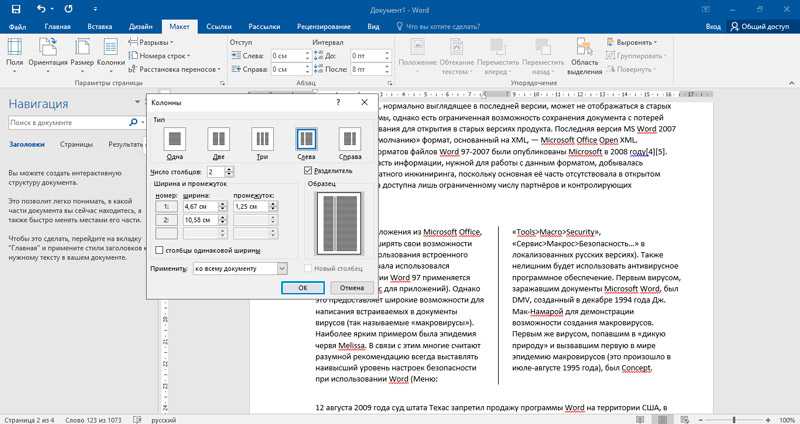This screenshot has width=800, height=424.
Task: Click the spelling check icon in status bar
Action: click(x=136, y=420)
